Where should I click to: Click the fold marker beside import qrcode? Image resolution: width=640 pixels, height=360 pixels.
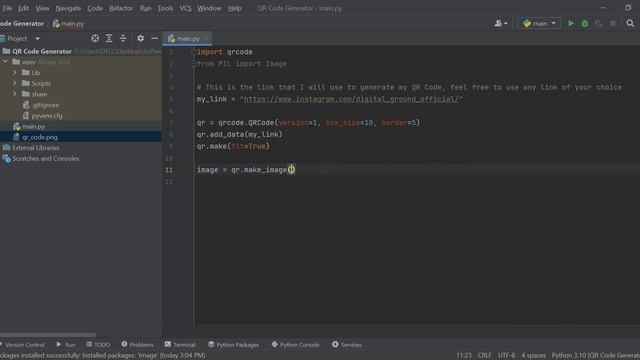[194, 52]
